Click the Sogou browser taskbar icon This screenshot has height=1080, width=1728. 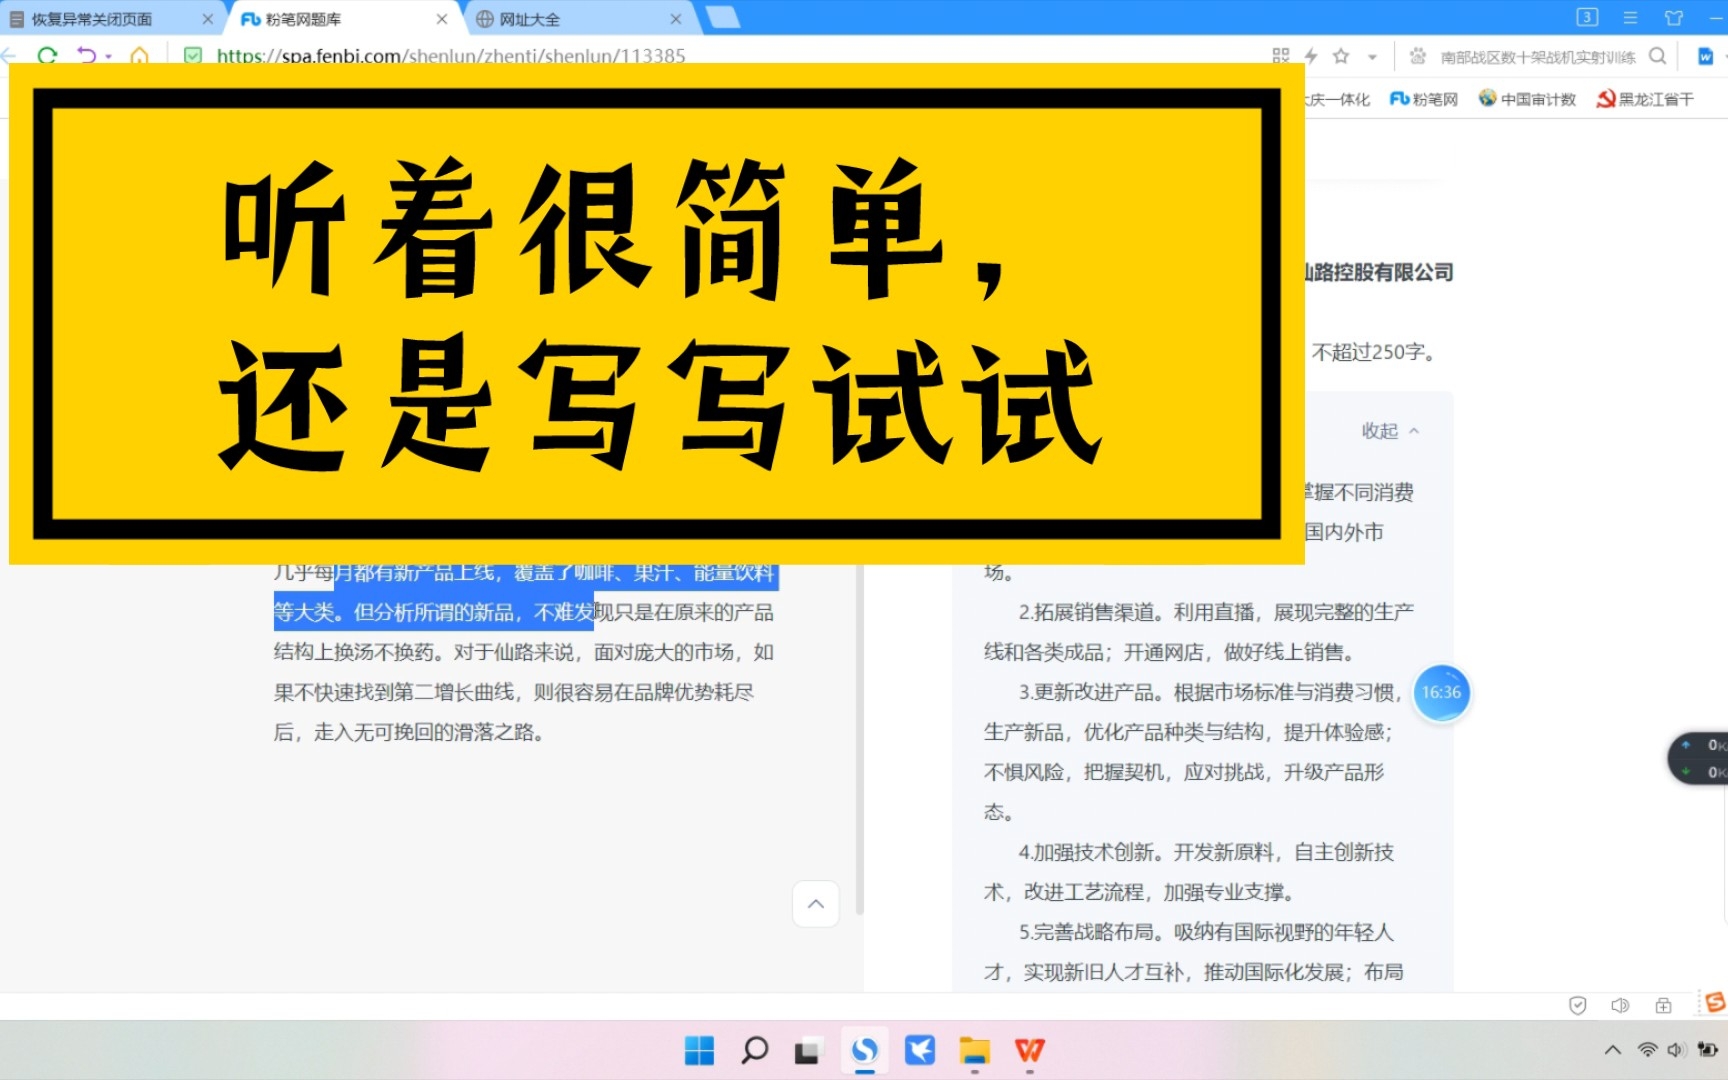(x=864, y=1050)
